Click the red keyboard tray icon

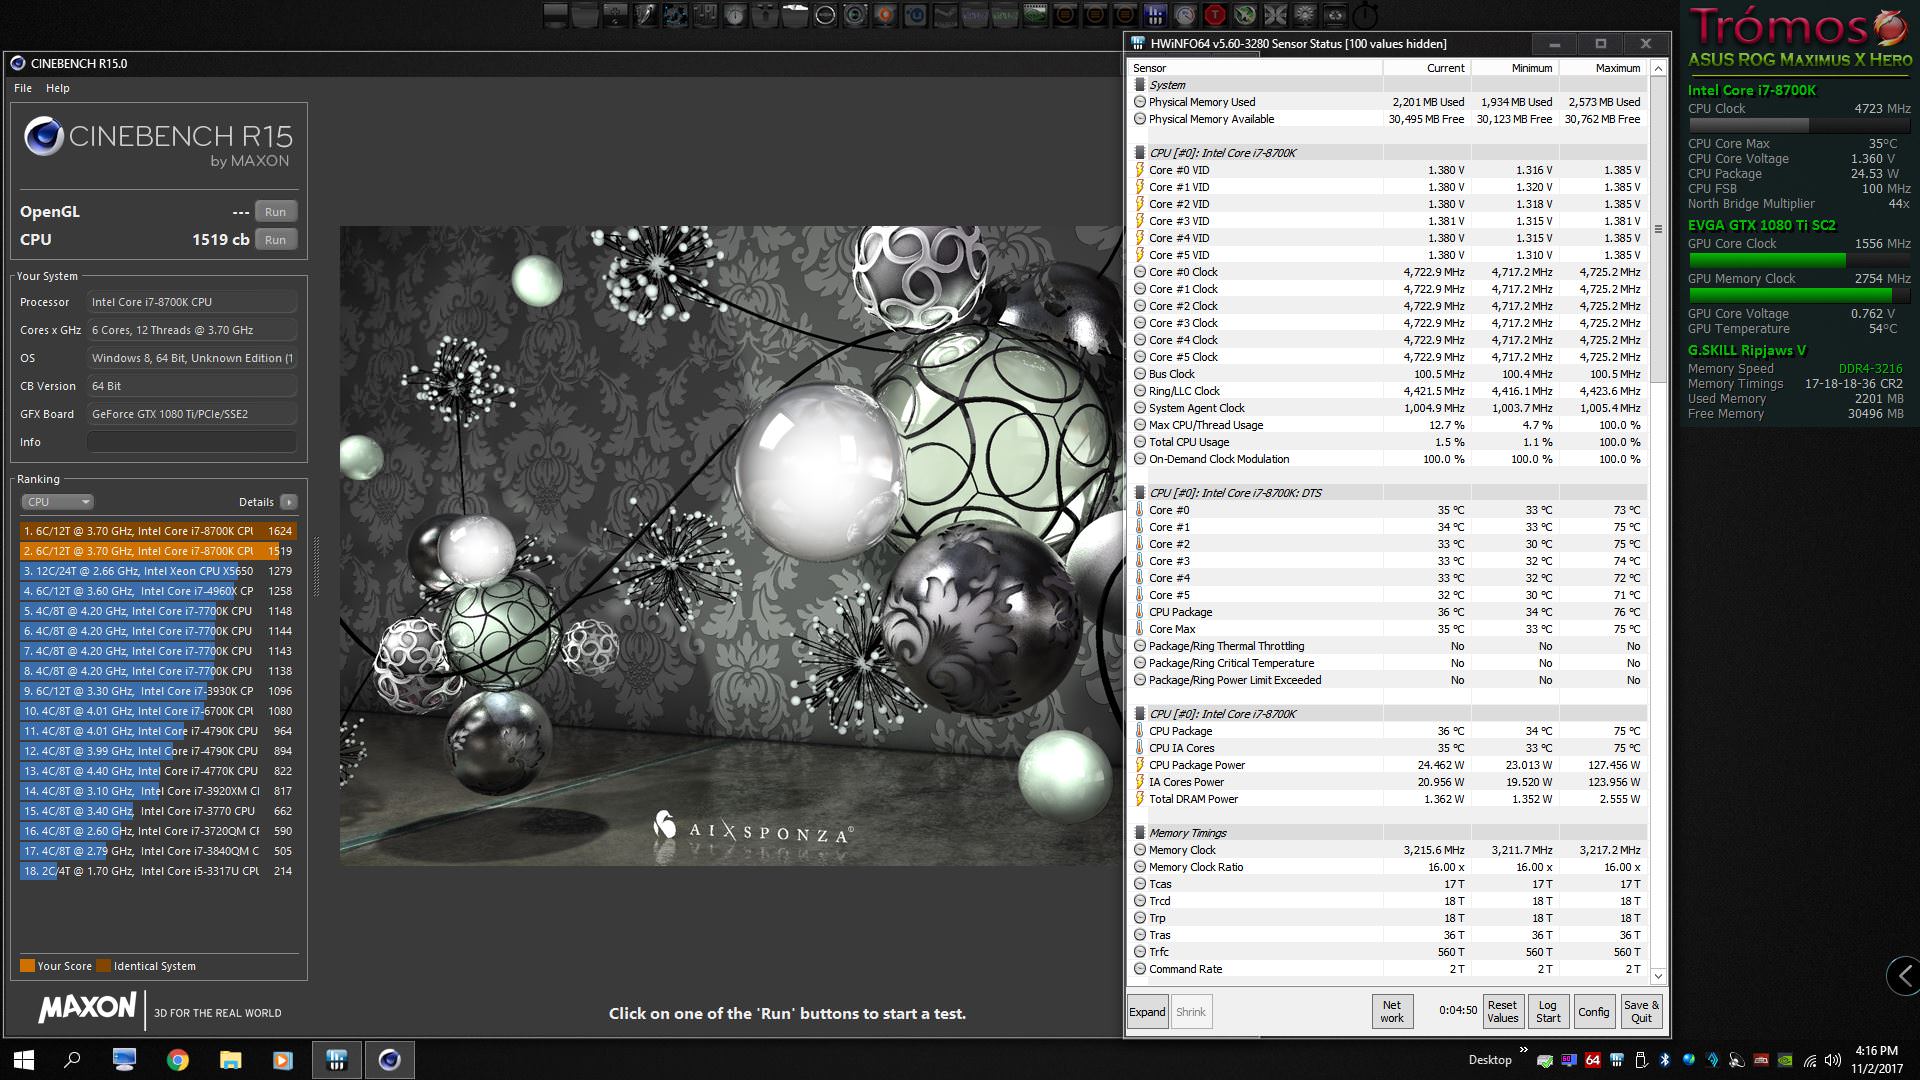click(x=1761, y=1060)
